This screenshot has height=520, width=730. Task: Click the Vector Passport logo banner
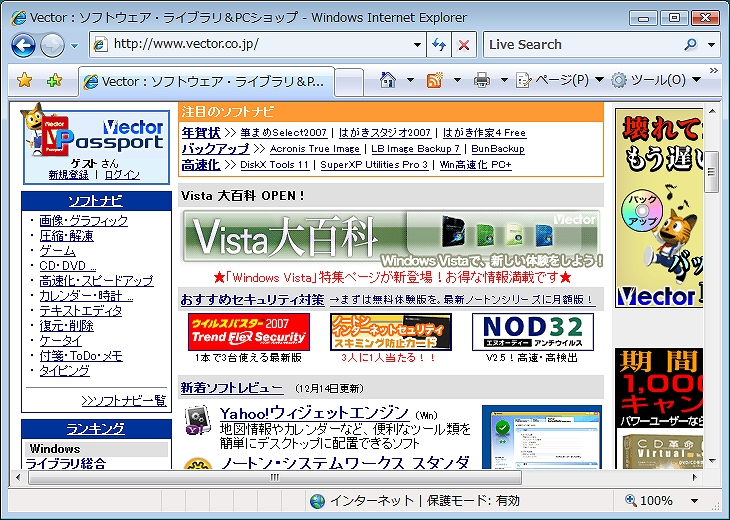tap(97, 133)
